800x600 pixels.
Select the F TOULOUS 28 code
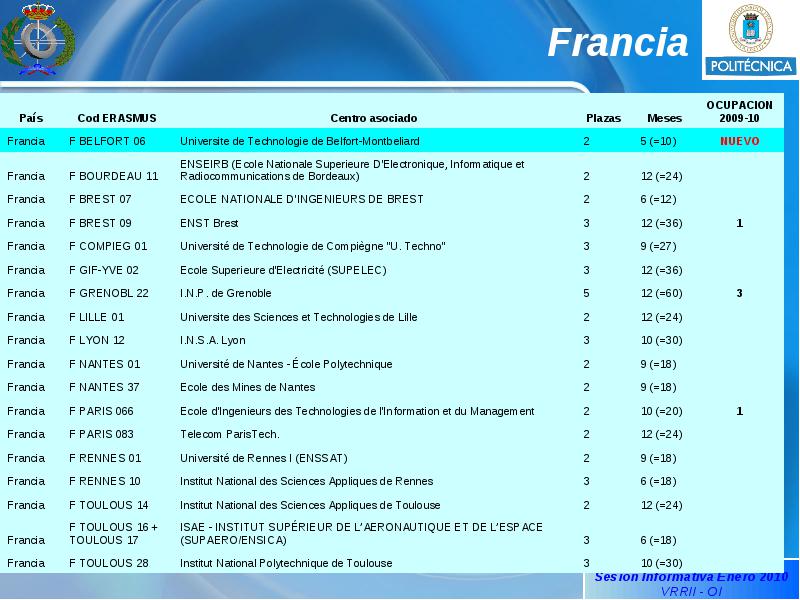click(x=109, y=563)
